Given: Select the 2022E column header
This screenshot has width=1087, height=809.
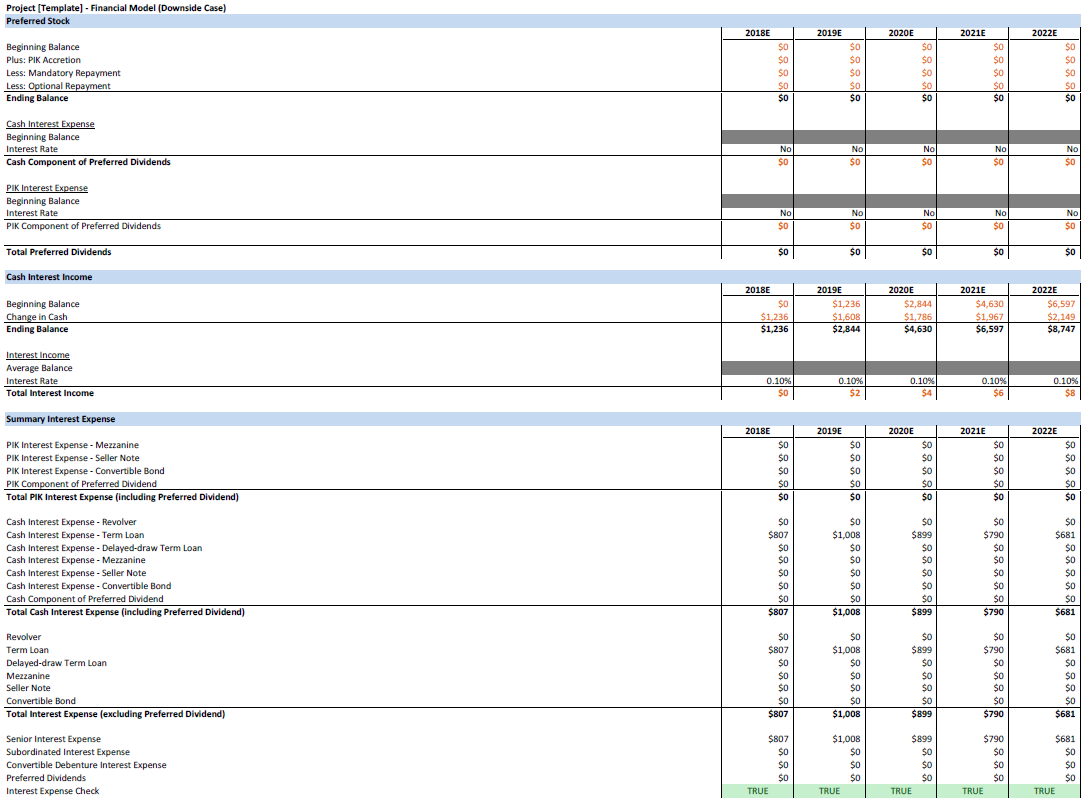Looking at the screenshot, I should pos(1044,33).
